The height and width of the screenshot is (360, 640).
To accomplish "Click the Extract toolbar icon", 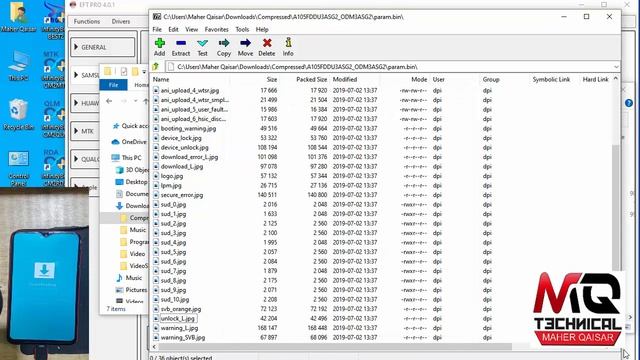I will [x=181, y=47].
